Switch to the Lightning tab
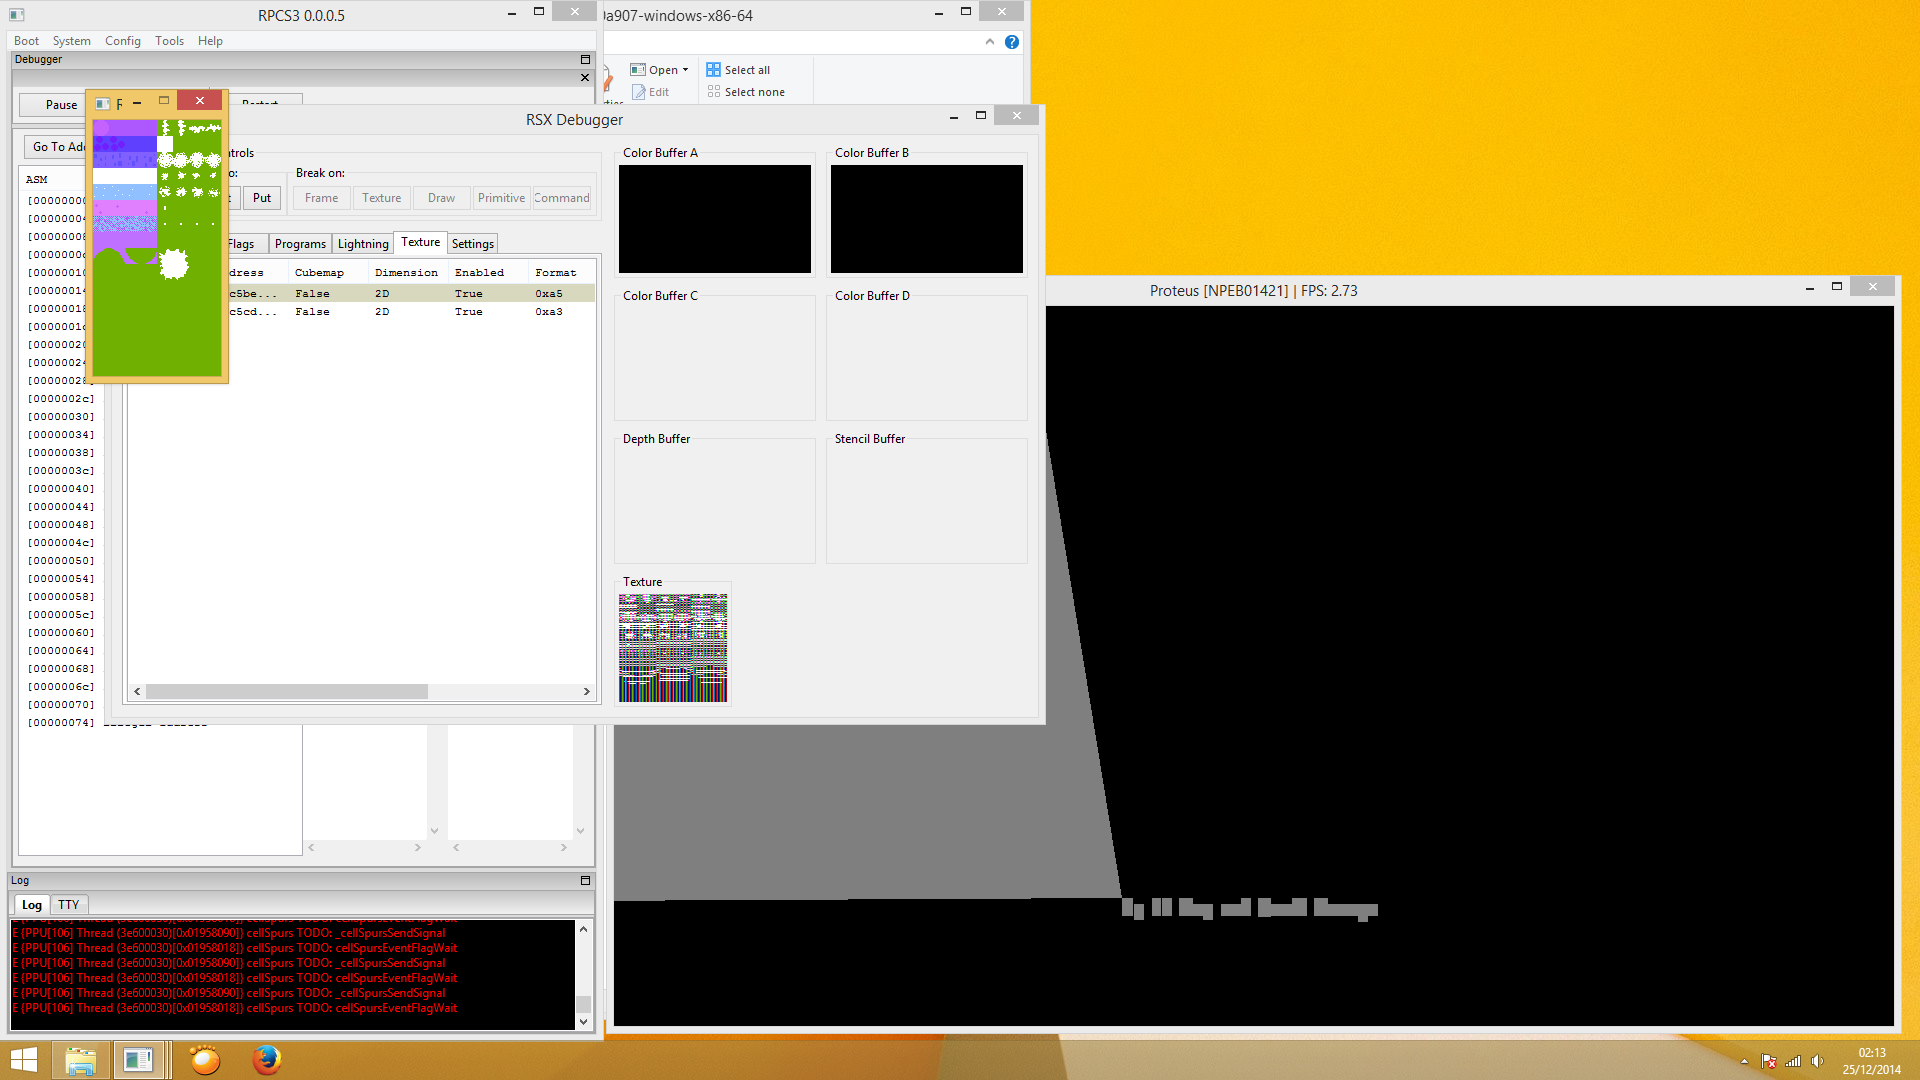Image resolution: width=1920 pixels, height=1080 pixels. [x=363, y=244]
